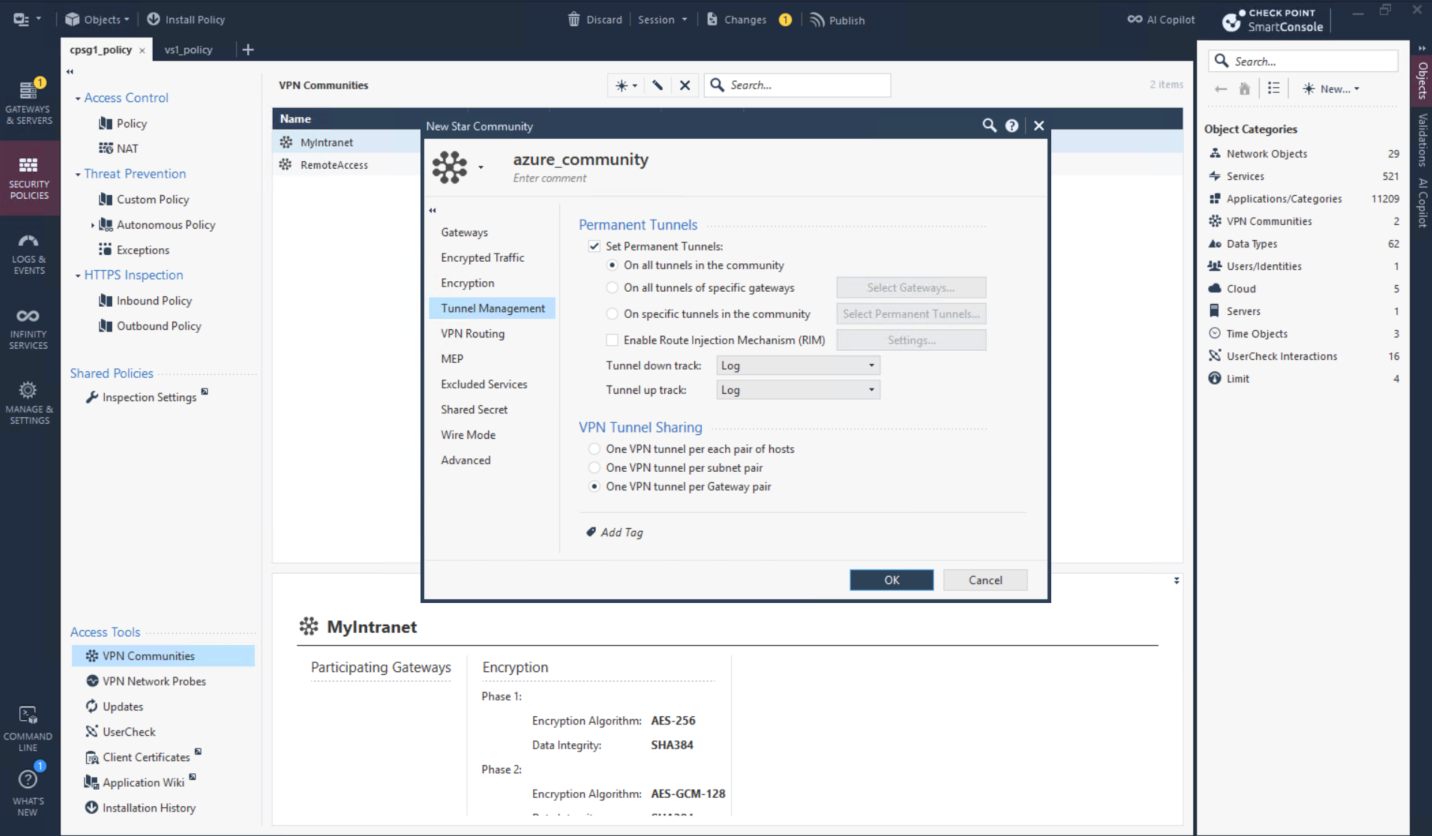Screen dimensions: 1432x836
Task: Enable Route Injection Mechanism (RIM) checkbox
Action: [613, 340]
